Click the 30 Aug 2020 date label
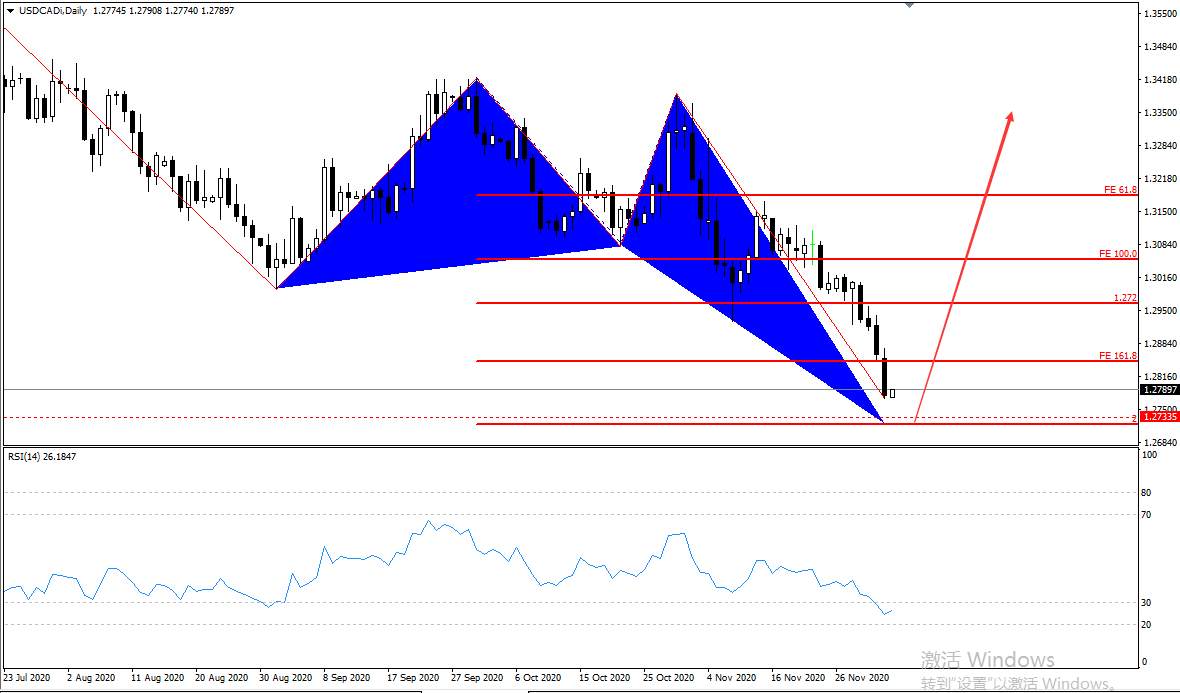Screen dimensions: 1180x693 click(x=285, y=678)
